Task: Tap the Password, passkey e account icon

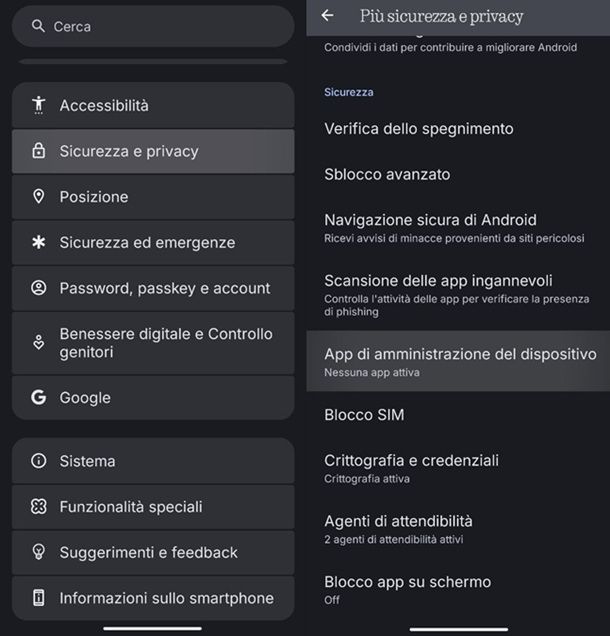Action: point(39,288)
